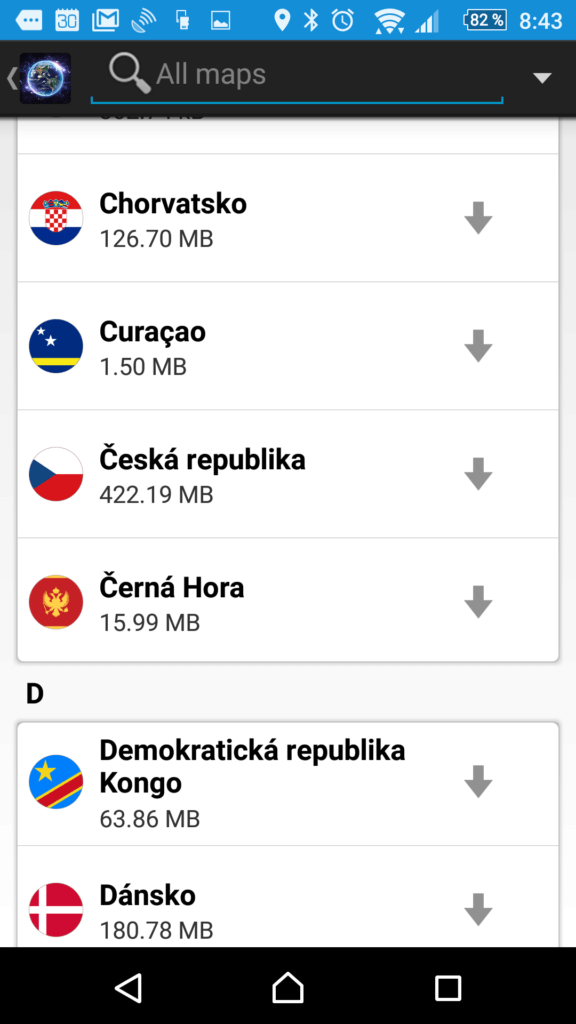Image resolution: width=576 pixels, height=1024 pixels.
Task: Open the header dropdown triangle
Action: click(x=542, y=78)
